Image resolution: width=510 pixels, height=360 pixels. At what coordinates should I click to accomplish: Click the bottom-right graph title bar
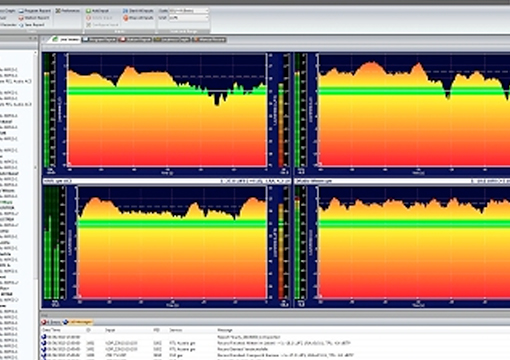402,181
